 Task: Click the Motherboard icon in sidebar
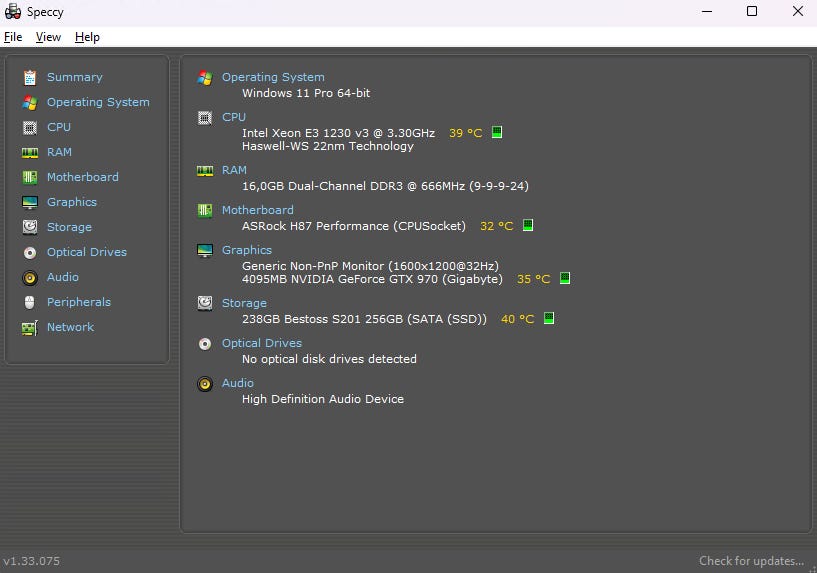point(30,178)
